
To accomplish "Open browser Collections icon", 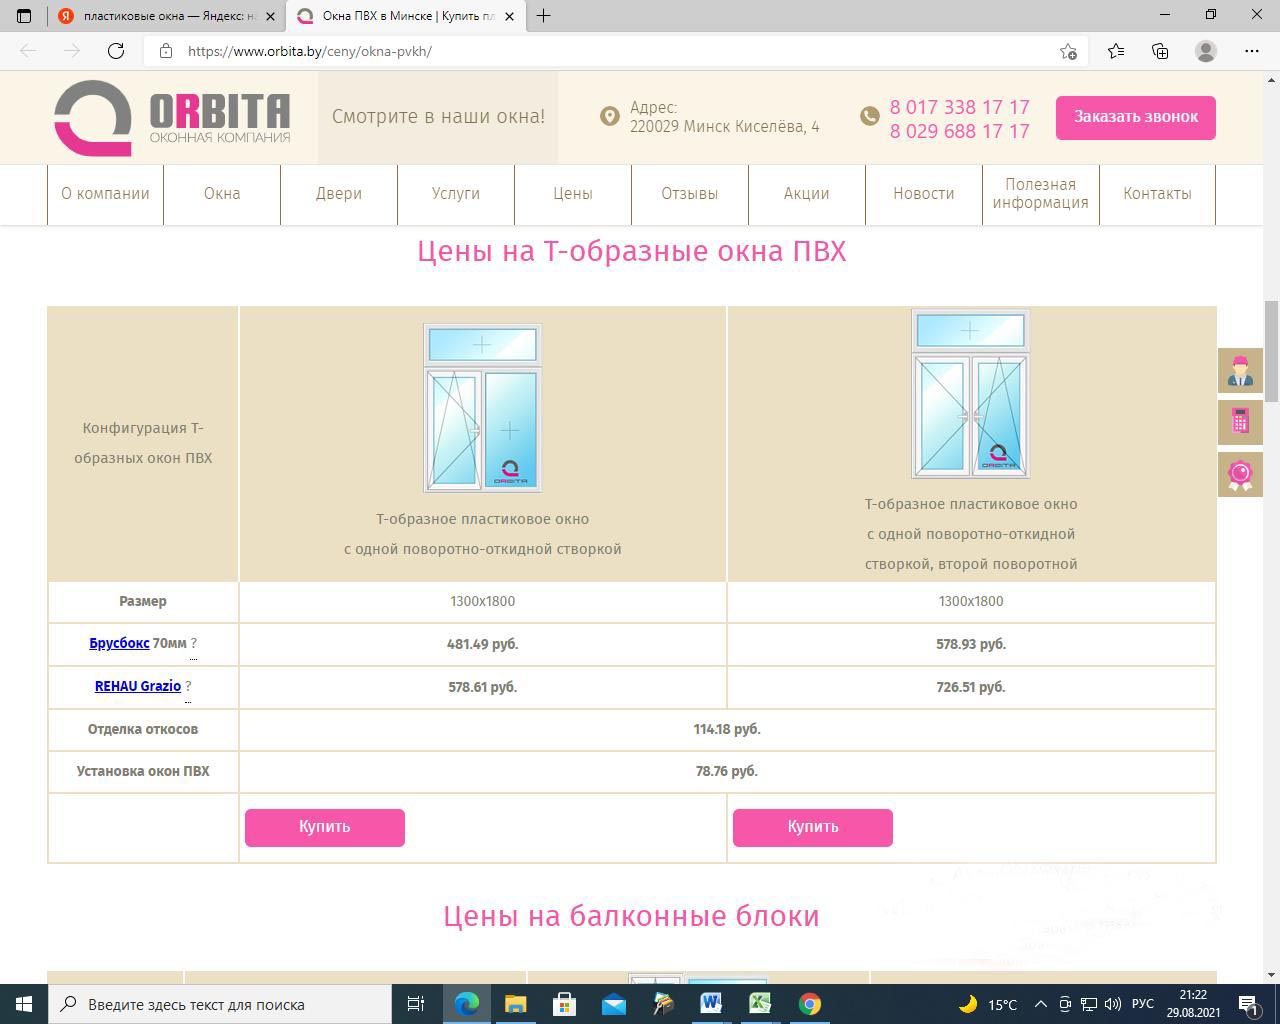I will [1160, 51].
